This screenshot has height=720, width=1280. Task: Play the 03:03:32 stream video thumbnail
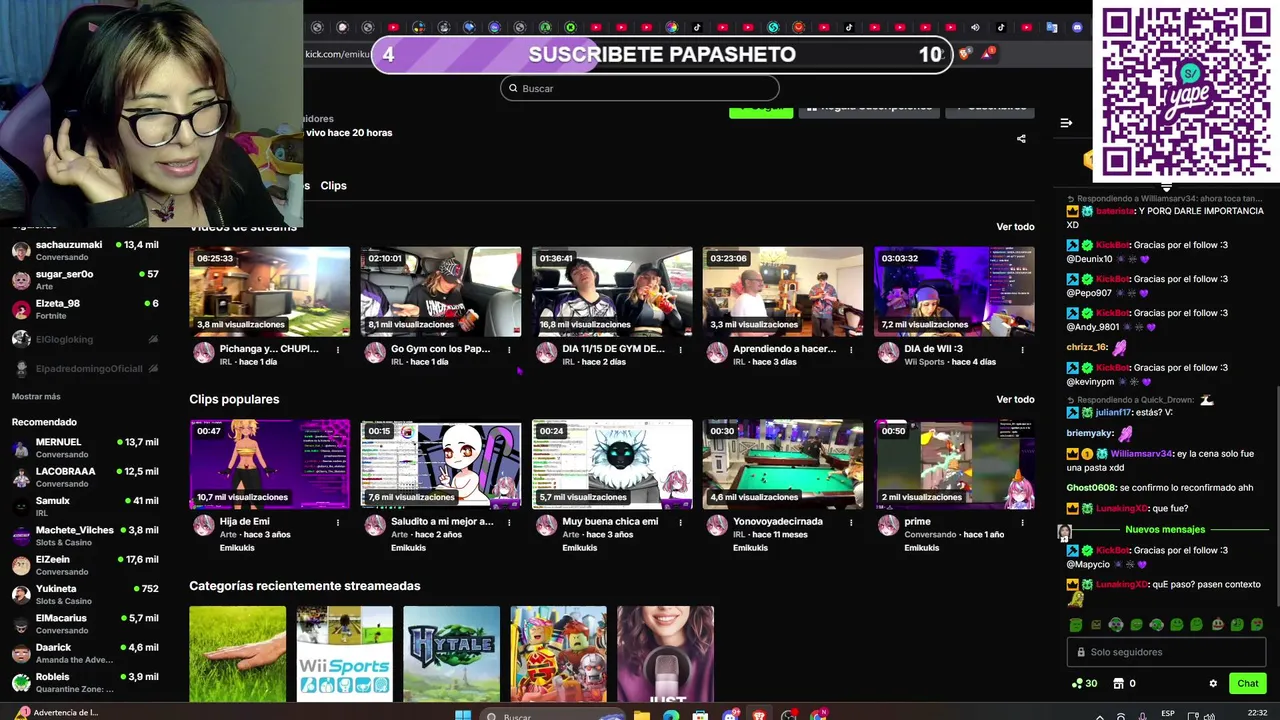click(x=954, y=292)
